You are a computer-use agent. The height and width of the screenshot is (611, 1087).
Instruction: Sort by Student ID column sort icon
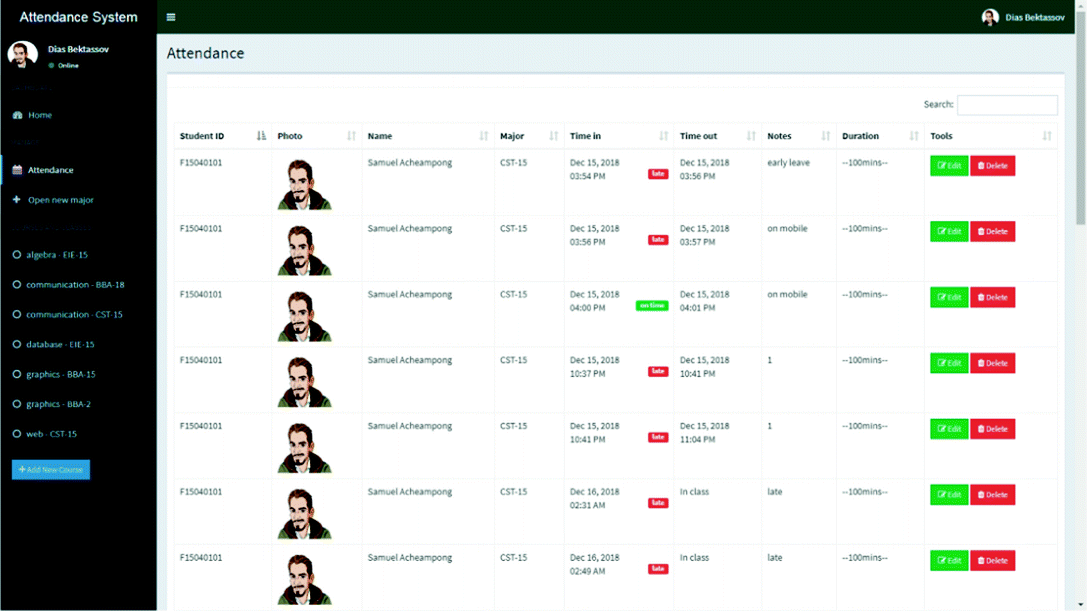click(261, 136)
